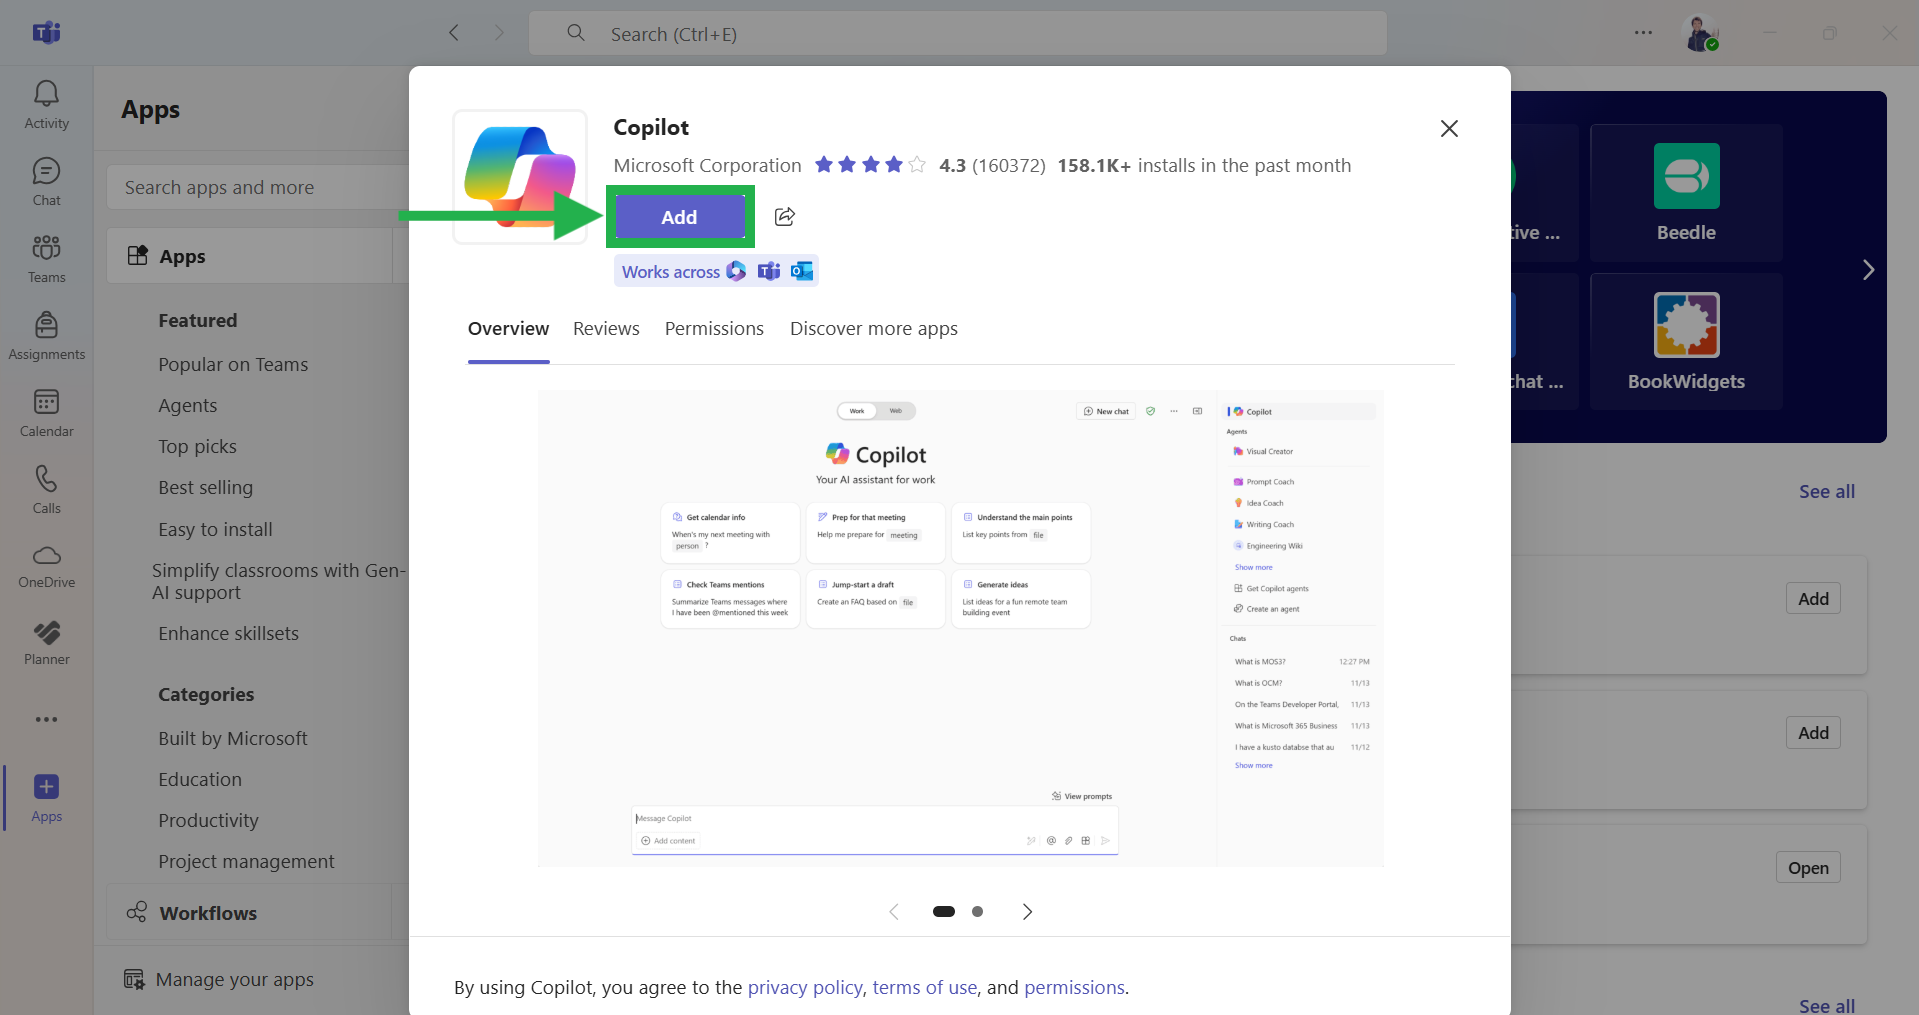
Task: Open Planner from the sidebar
Action: click(x=46, y=643)
